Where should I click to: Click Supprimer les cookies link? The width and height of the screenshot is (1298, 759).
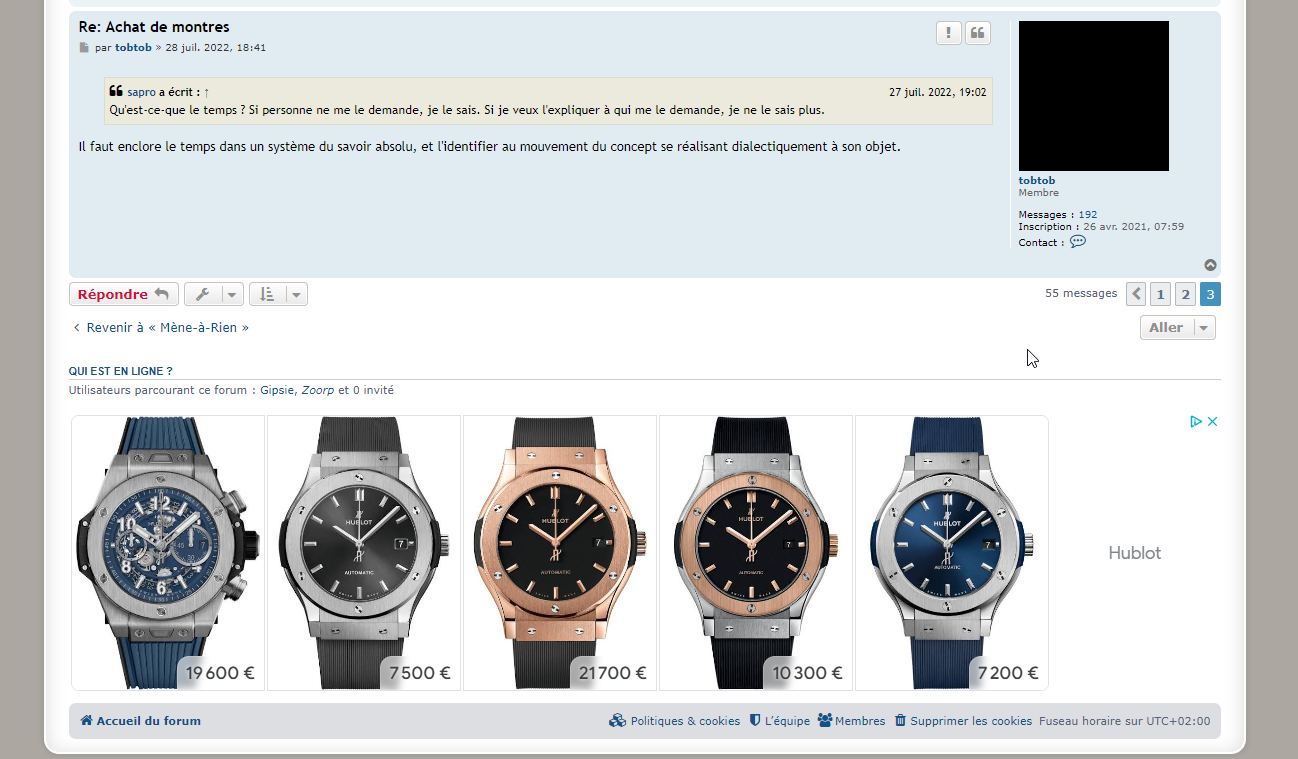pyautogui.click(x=963, y=721)
